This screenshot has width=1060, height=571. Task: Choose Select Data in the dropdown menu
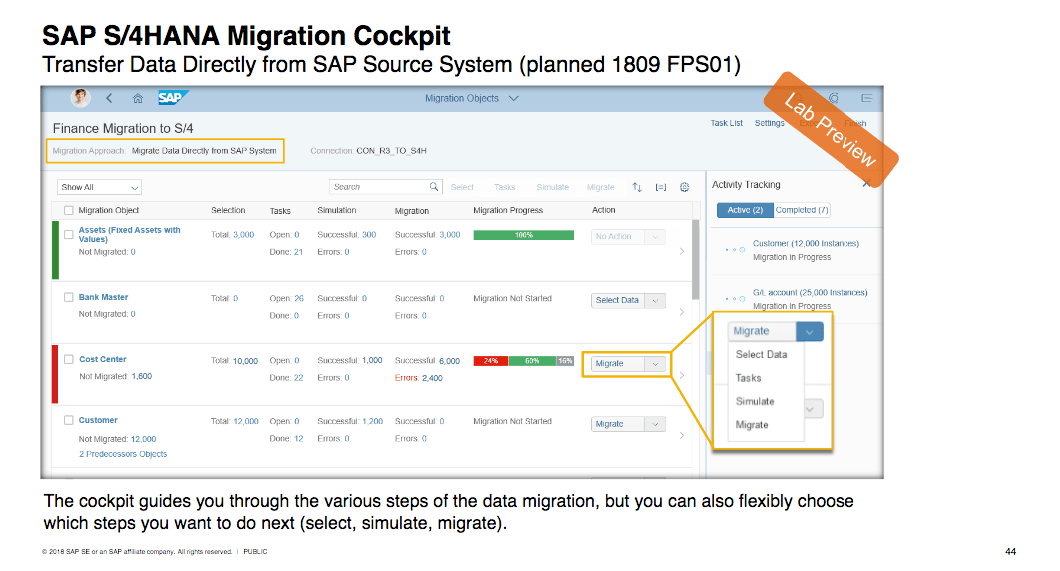click(x=761, y=354)
